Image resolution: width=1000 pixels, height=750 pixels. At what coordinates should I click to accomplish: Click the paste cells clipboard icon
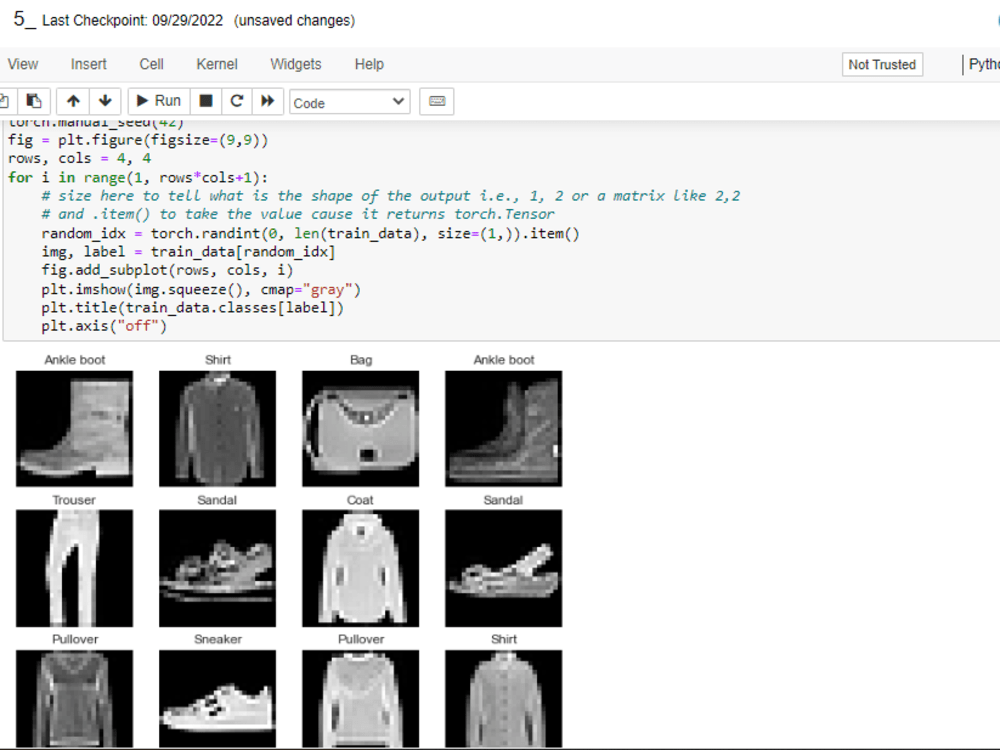coord(34,101)
